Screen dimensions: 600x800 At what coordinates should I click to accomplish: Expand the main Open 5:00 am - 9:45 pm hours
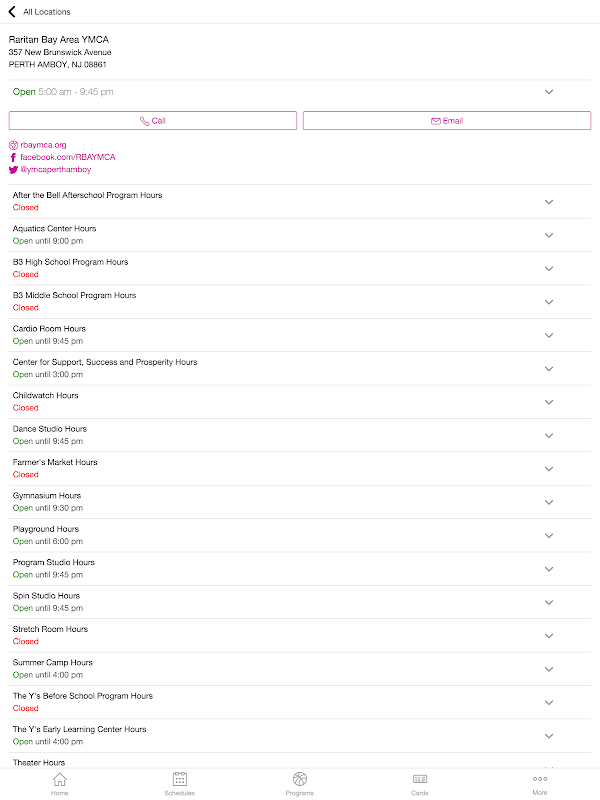[549, 92]
